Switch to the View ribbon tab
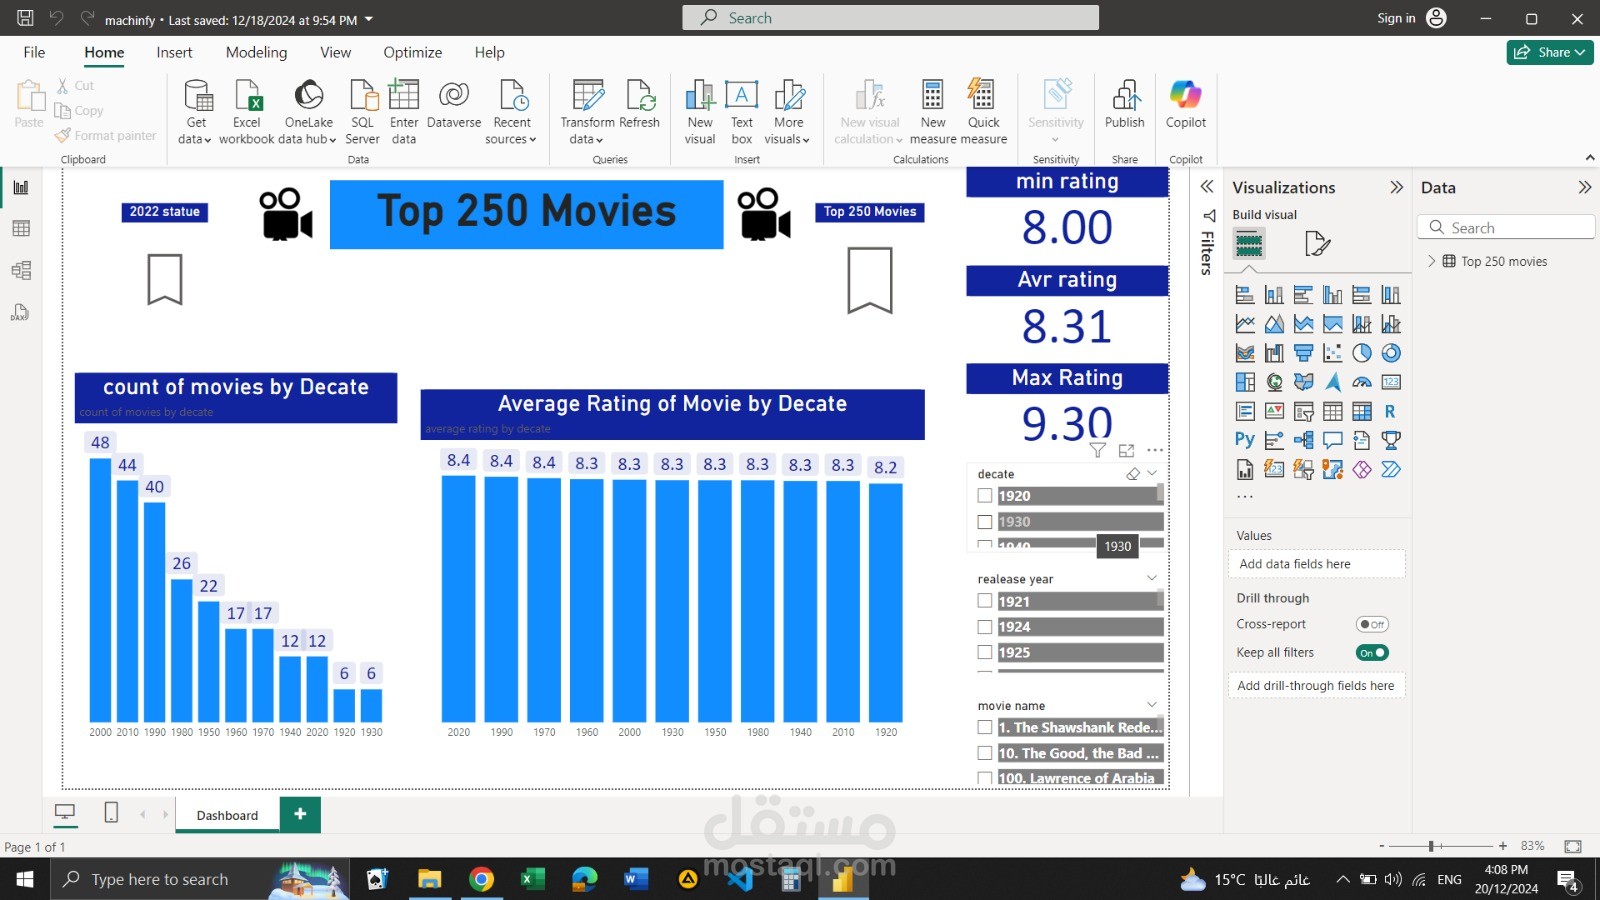This screenshot has height=900, width=1600. click(x=335, y=52)
